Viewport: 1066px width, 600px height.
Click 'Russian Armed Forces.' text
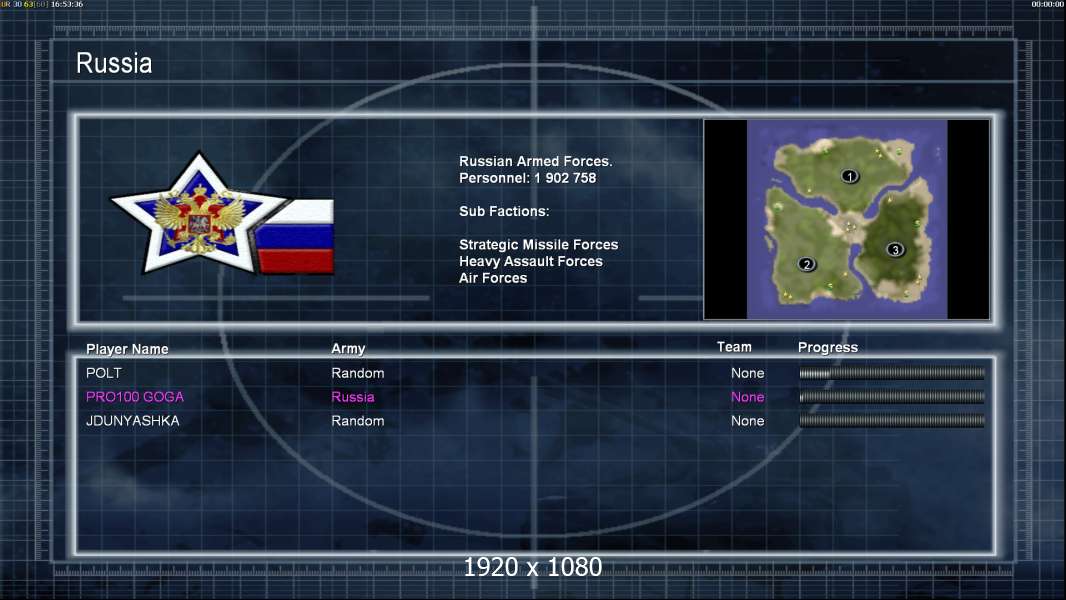point(536,161)
